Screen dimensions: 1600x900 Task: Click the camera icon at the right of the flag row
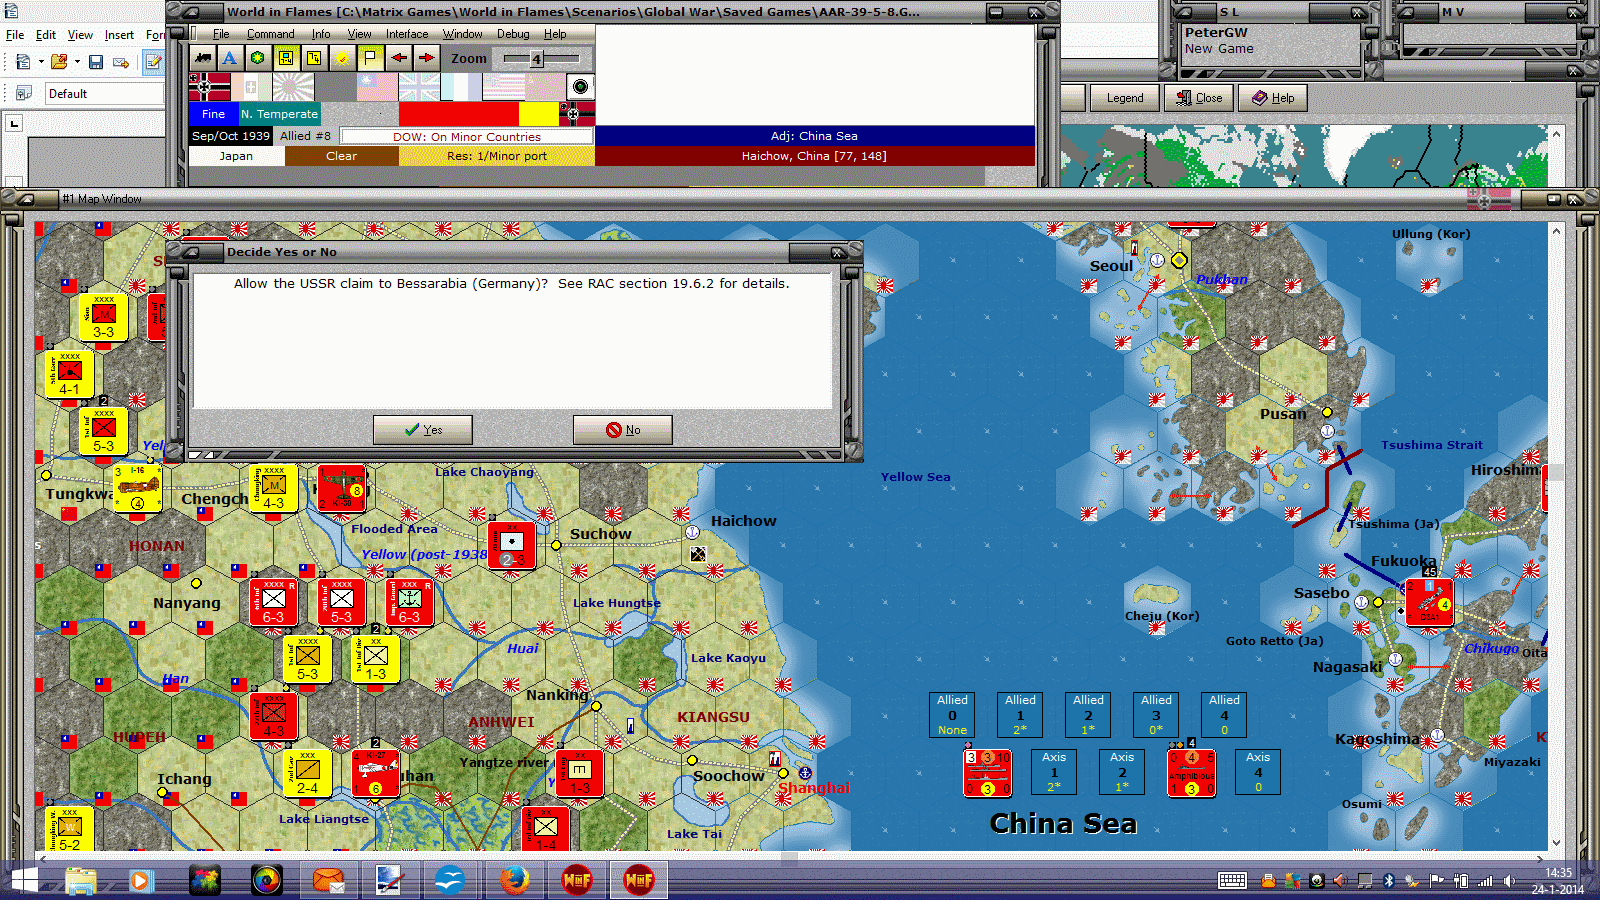point(579,86)
